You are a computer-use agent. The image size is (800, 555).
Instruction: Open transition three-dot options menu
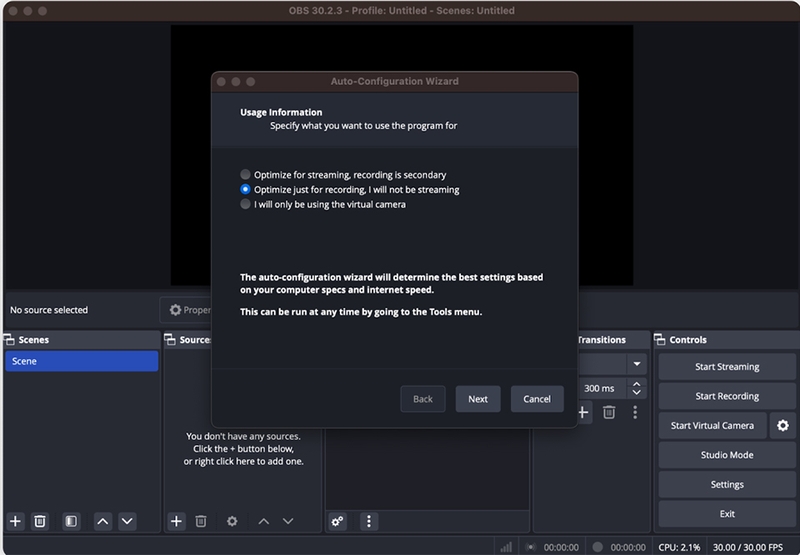coord(635,412)
